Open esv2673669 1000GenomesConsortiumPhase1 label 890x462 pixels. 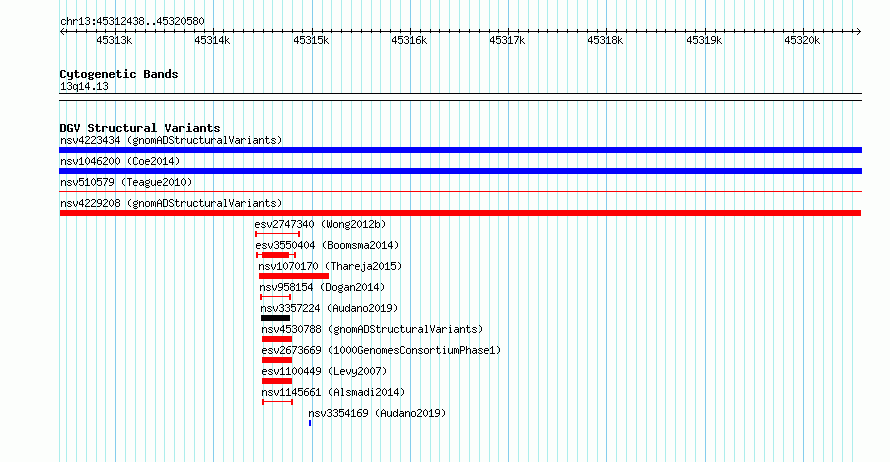381,350
